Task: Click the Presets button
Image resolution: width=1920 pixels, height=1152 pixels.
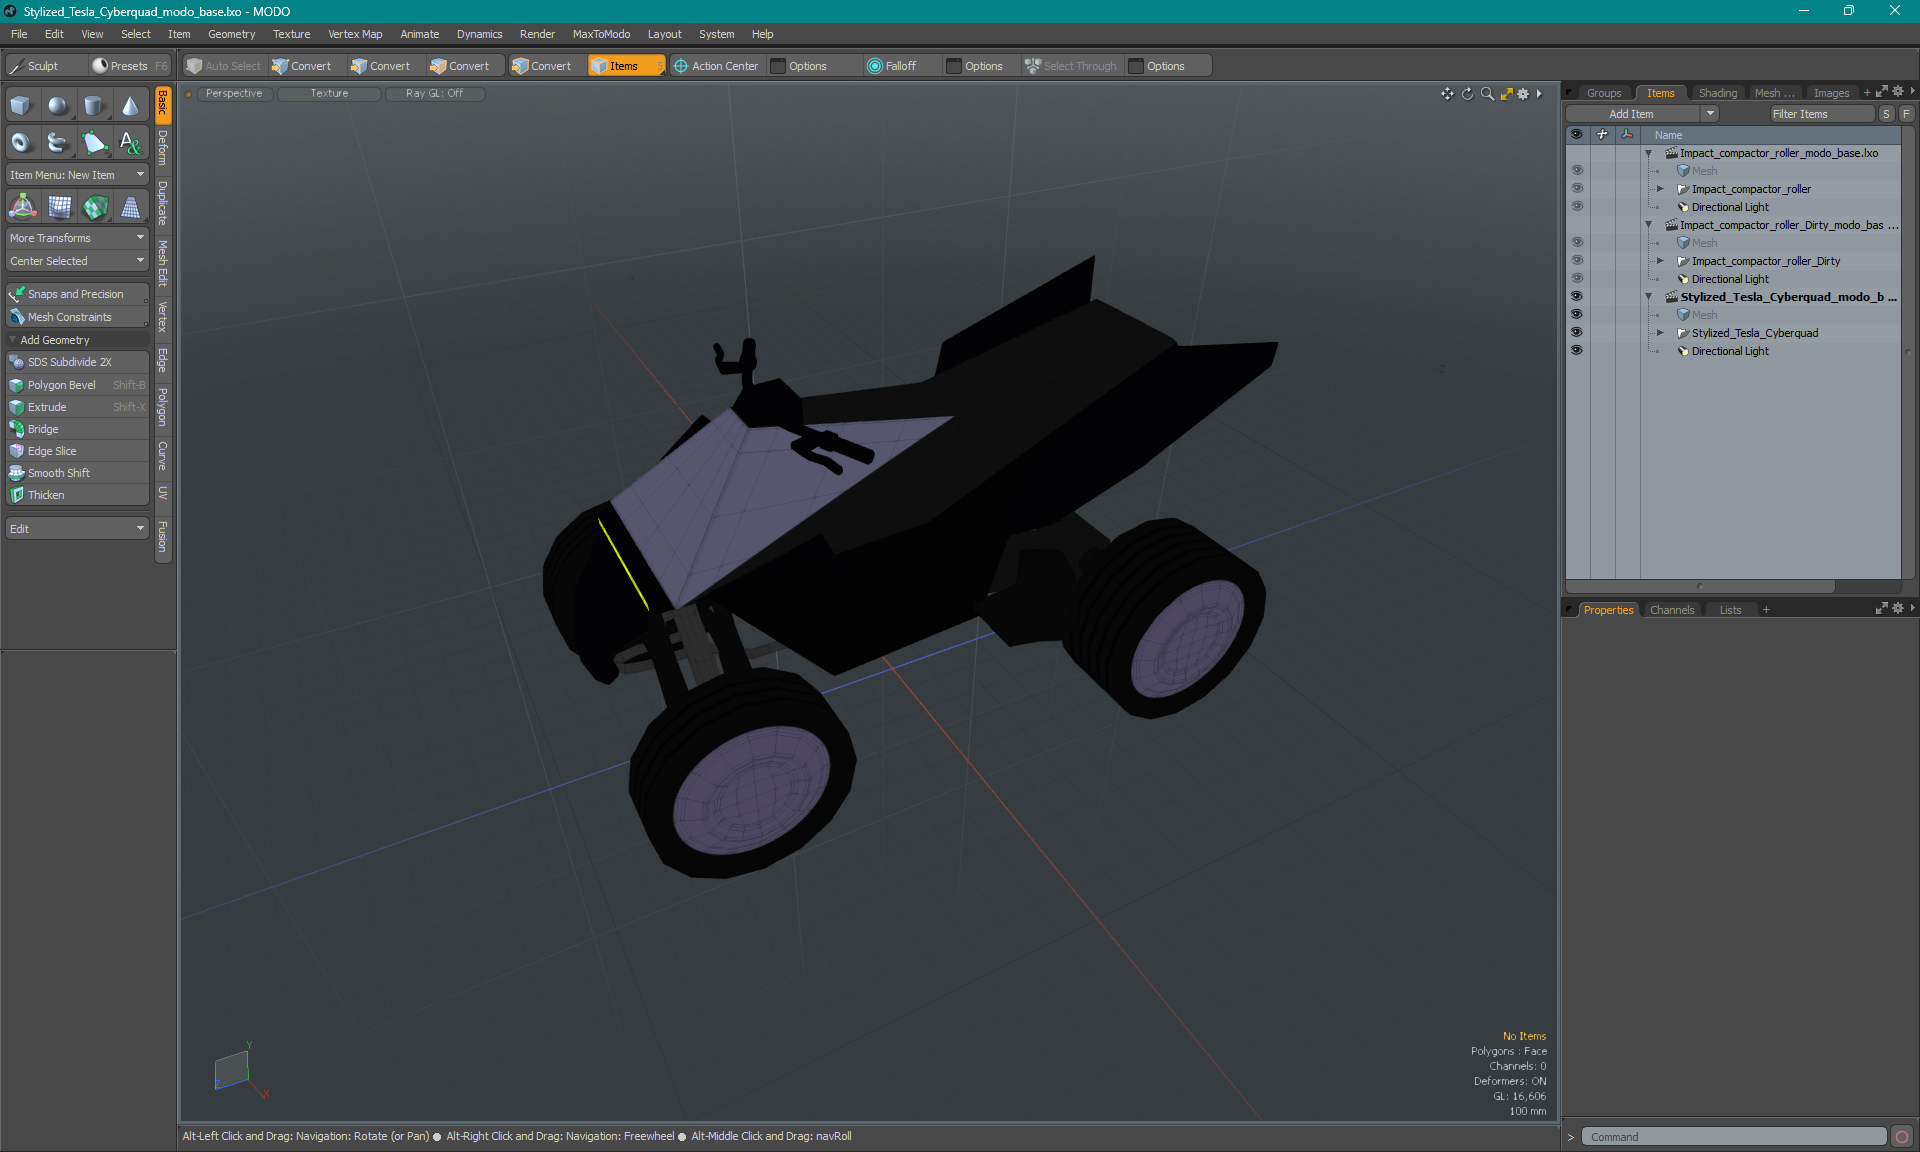Action: 129,66
